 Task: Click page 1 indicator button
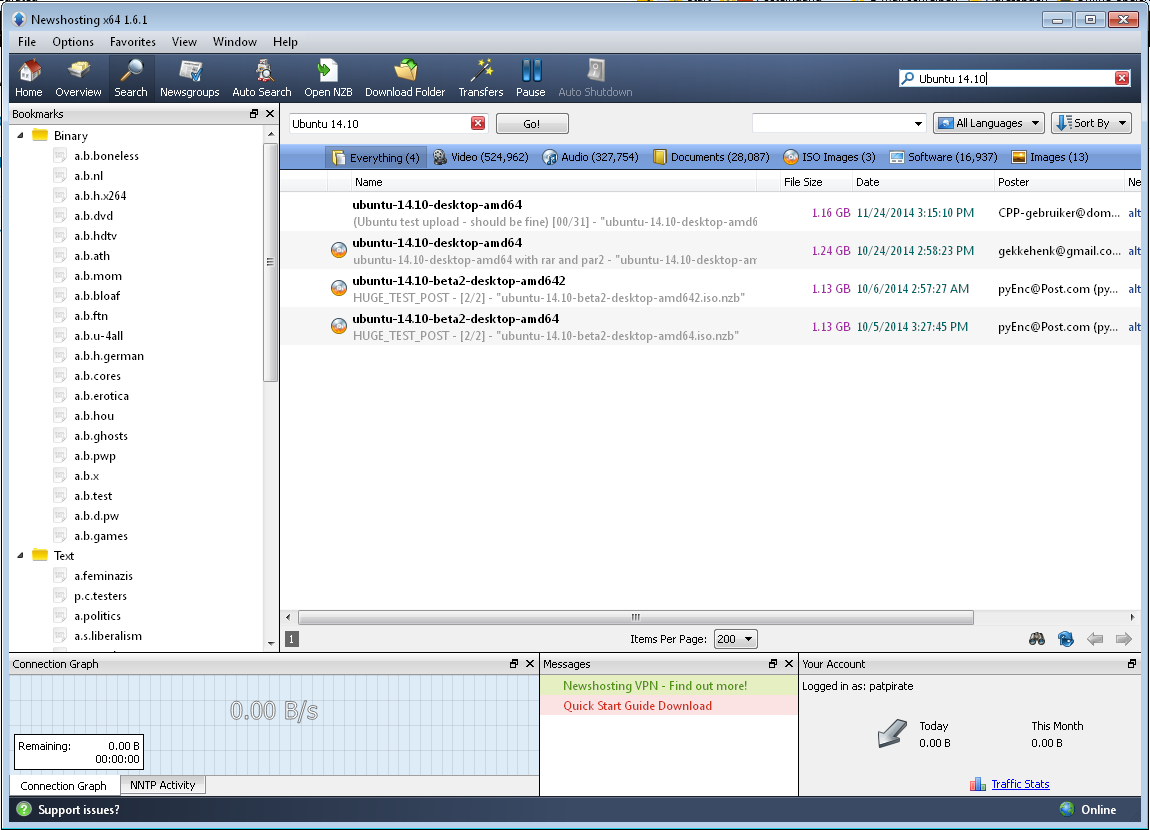(291, 639)
